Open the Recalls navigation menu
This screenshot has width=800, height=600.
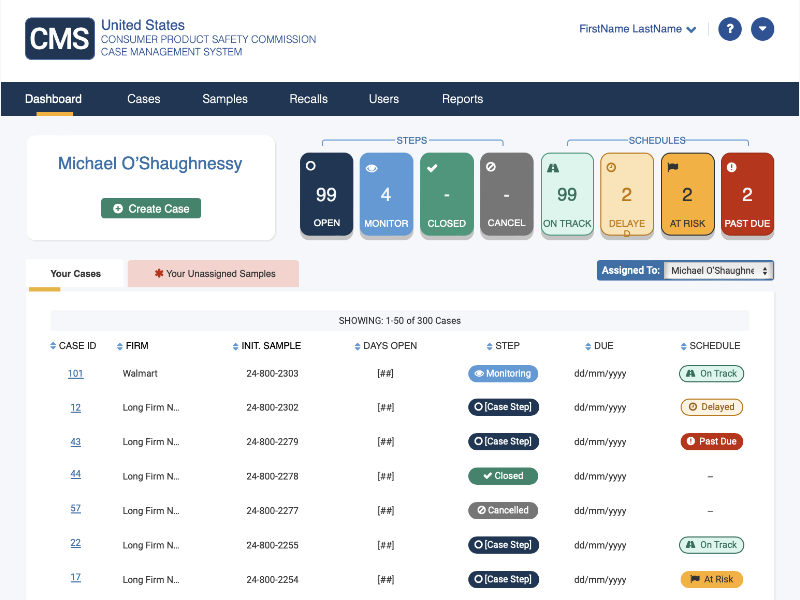pyautogui.click(x=308, y=99)
